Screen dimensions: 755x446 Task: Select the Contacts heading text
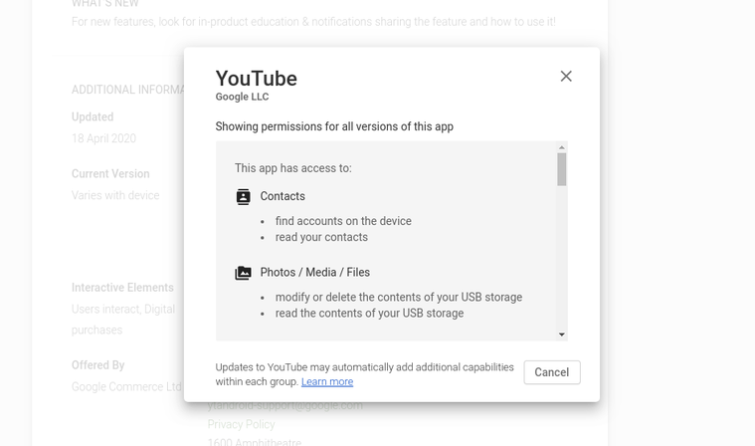pos(283,196)
